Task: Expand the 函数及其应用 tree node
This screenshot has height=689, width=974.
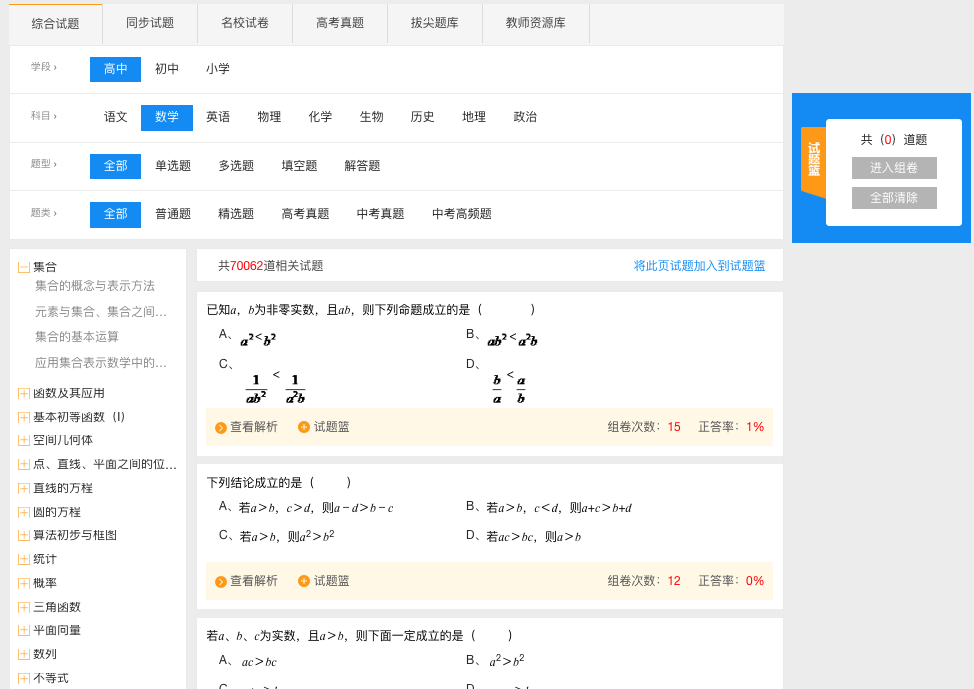Action: pos(24,394)
